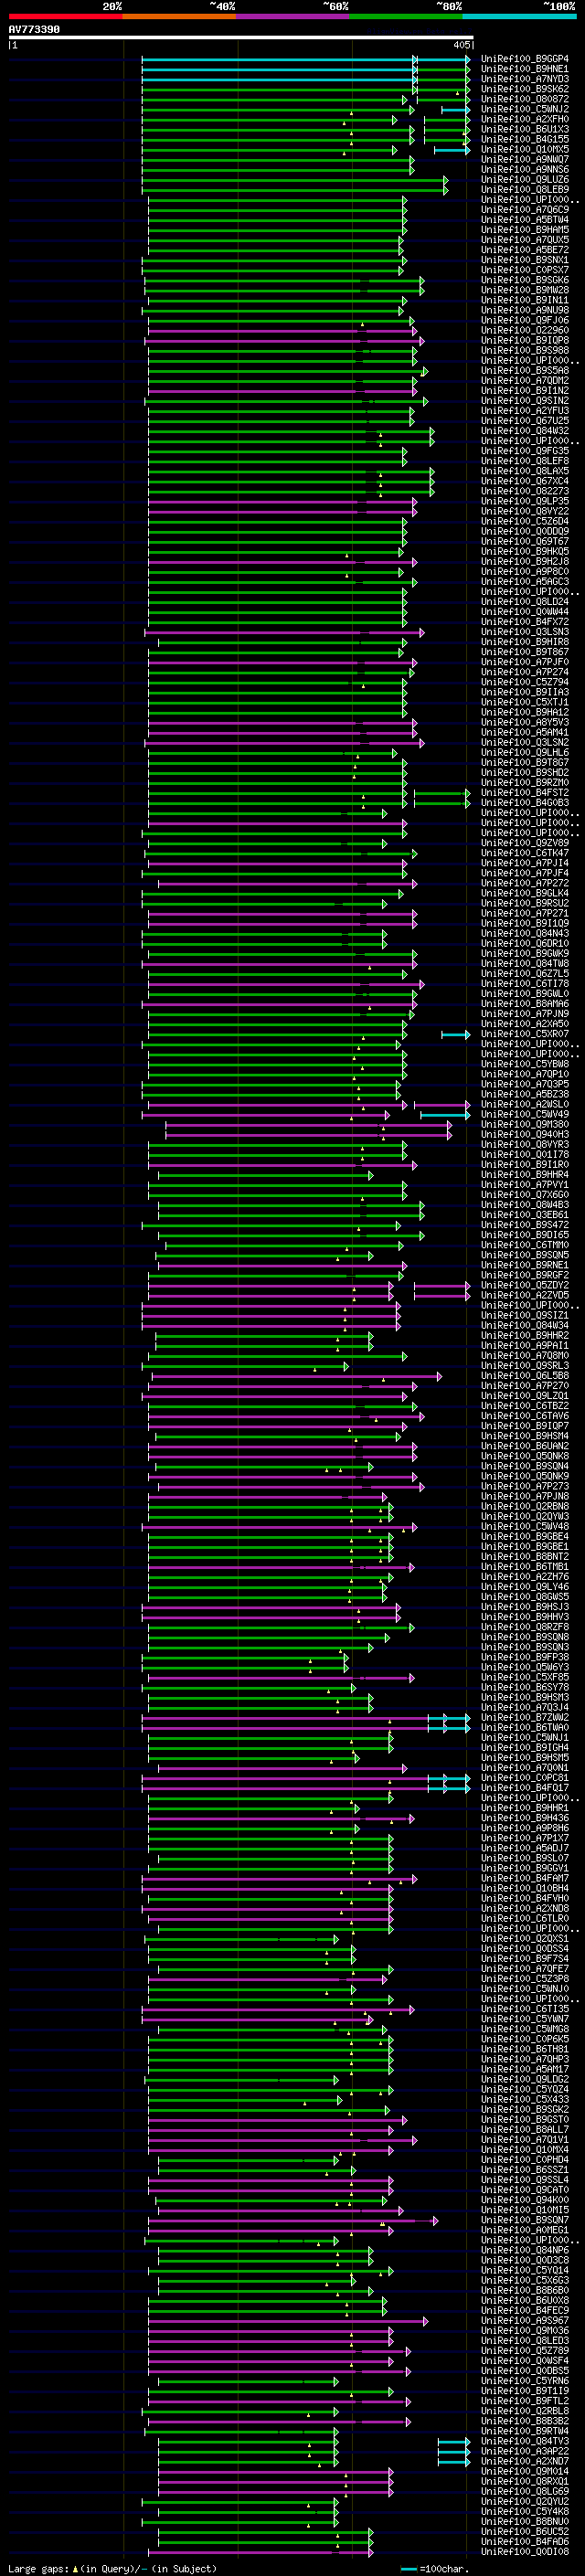Viewport: 585px width, 2576px height.
Task: Open hit UniRef100_B9GGP4
Action: click(x=525, y=59)
